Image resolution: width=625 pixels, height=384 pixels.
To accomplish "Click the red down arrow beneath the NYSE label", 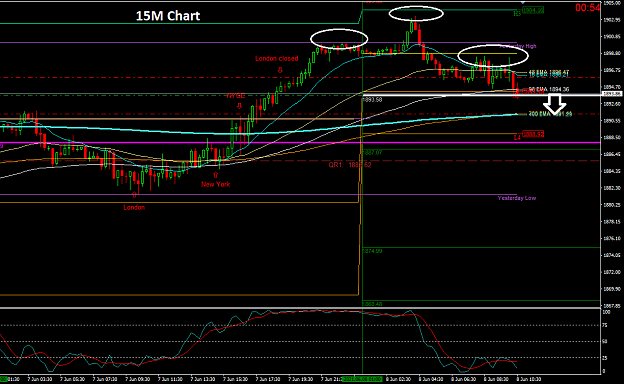I will 239,106.
